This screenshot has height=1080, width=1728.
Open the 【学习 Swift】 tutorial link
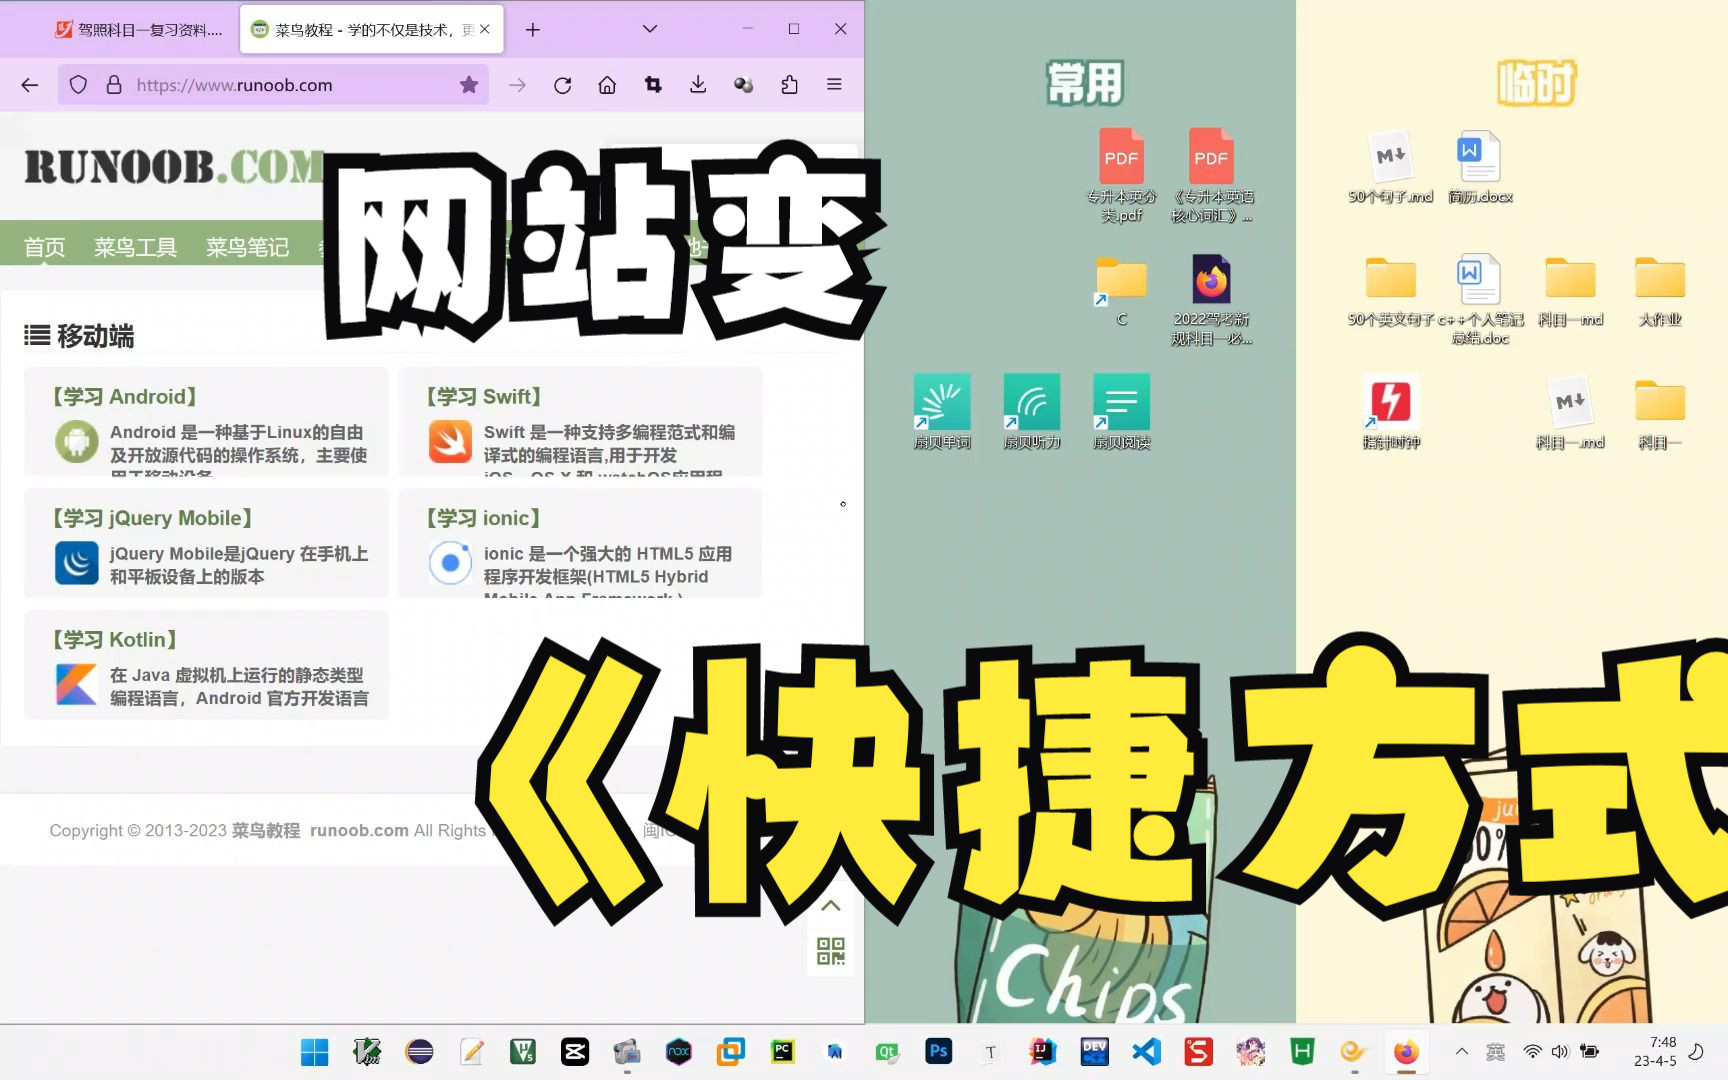(x=484, y=397)
